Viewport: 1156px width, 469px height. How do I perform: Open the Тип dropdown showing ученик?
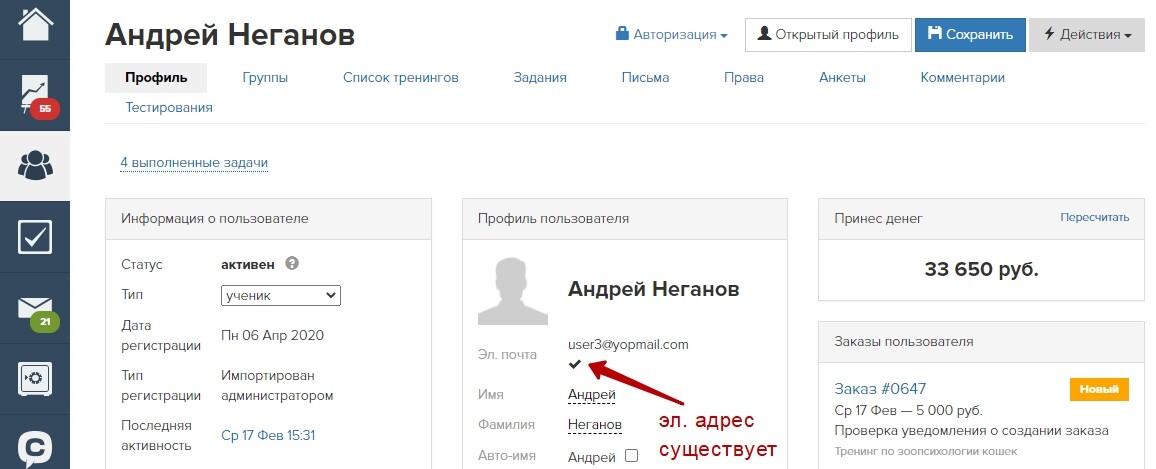tap(281, 296)
